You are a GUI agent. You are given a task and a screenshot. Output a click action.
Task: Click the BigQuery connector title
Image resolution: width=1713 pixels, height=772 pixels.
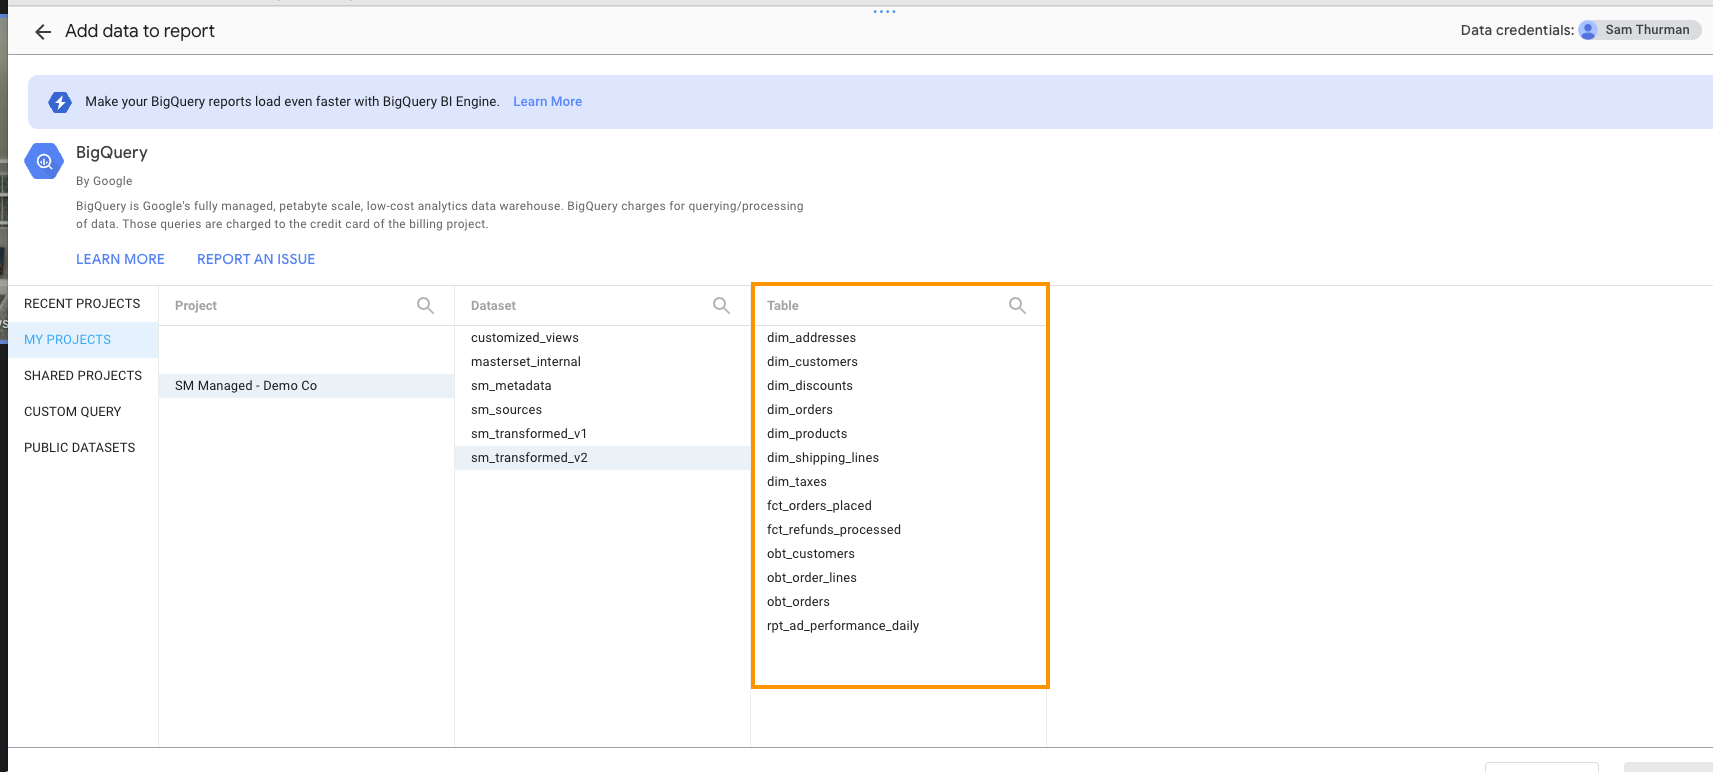click(112, 153)
